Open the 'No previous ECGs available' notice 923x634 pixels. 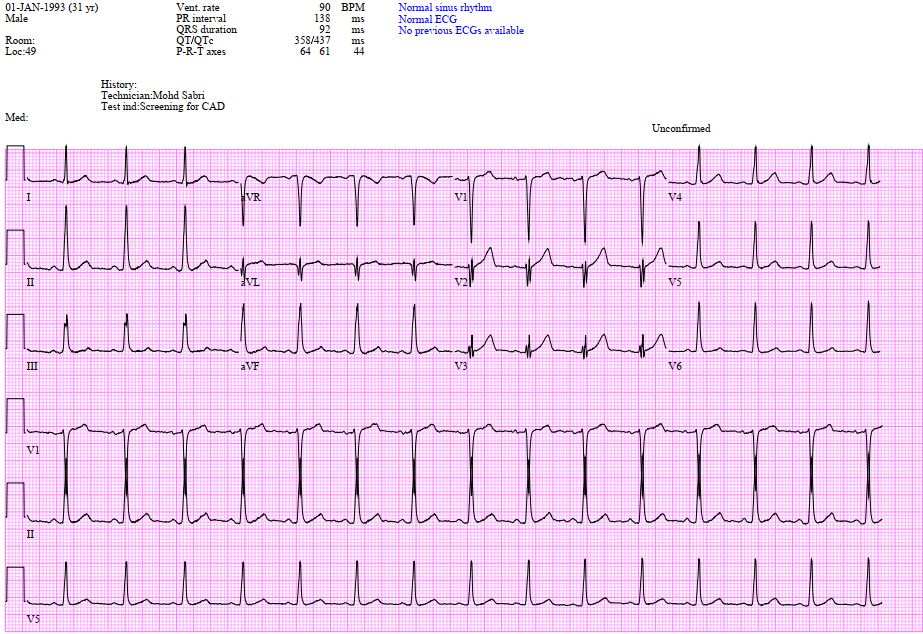point(461,30)
